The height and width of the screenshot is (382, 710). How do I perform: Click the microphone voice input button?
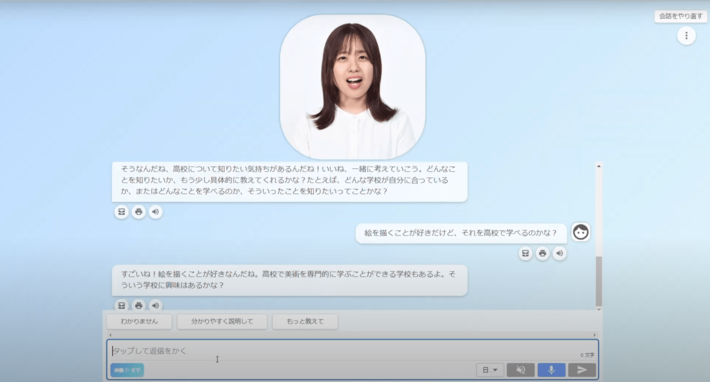551,370
